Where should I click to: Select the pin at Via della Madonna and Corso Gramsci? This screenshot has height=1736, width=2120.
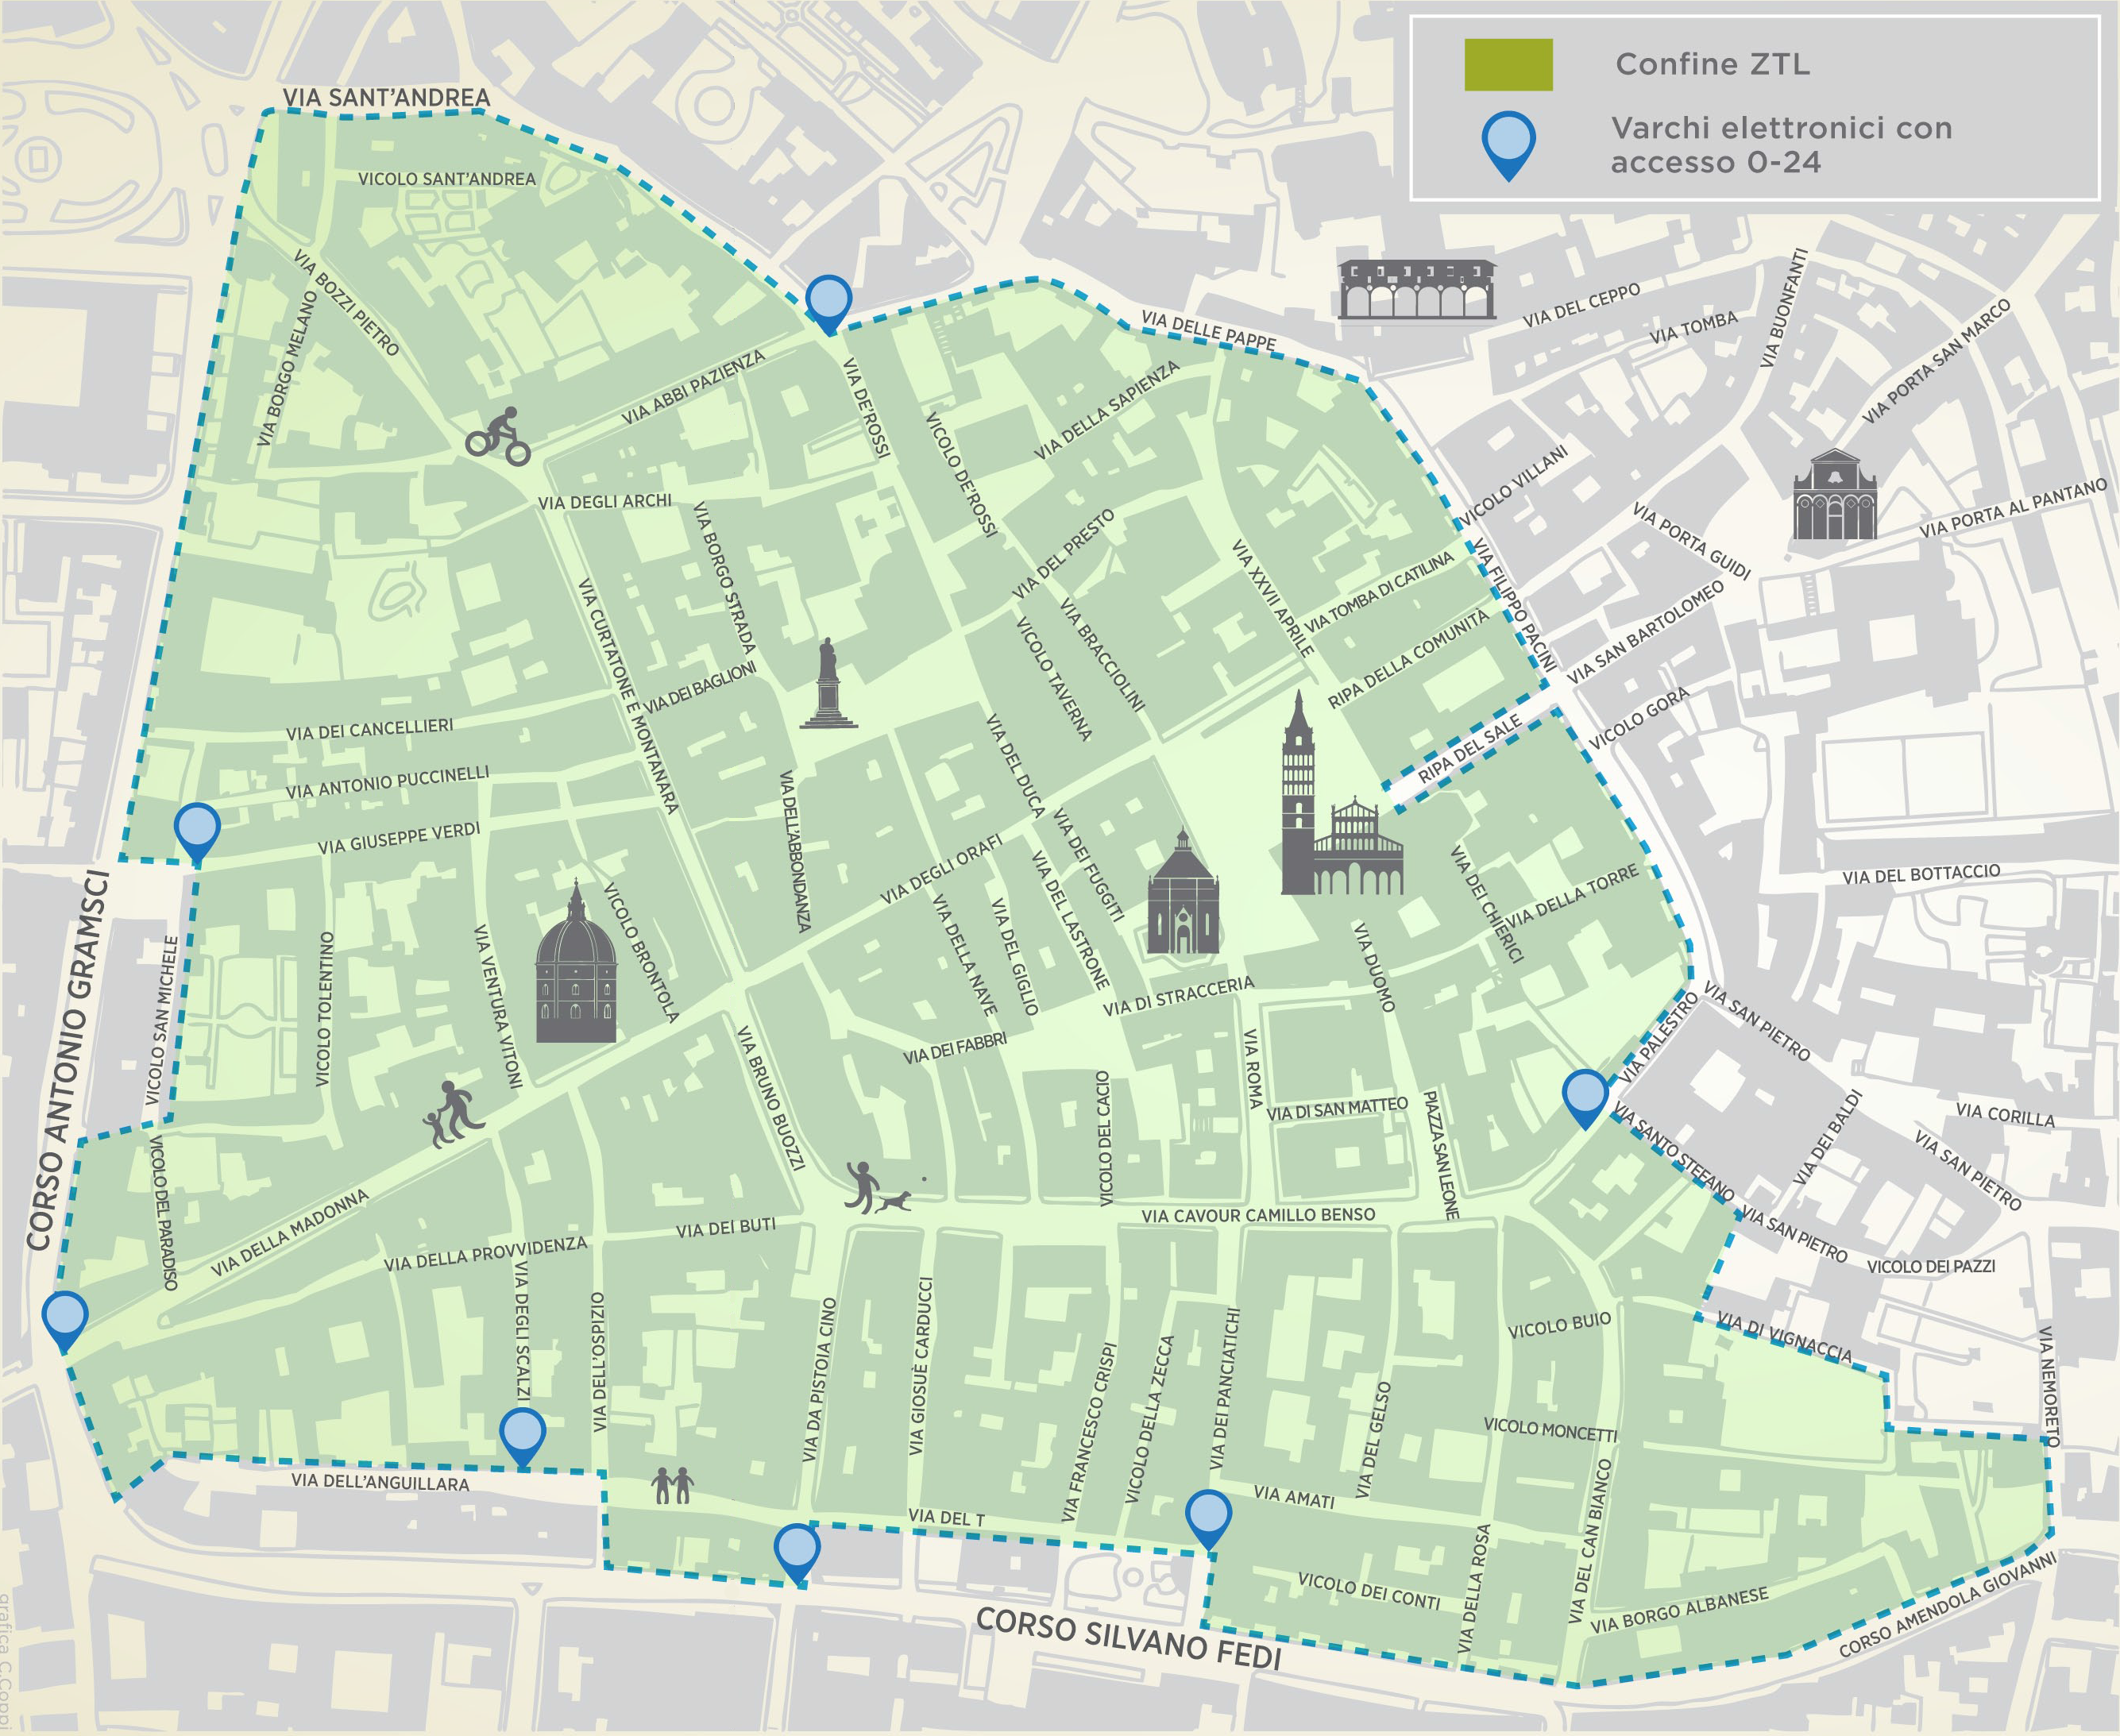pos(66,1321)
